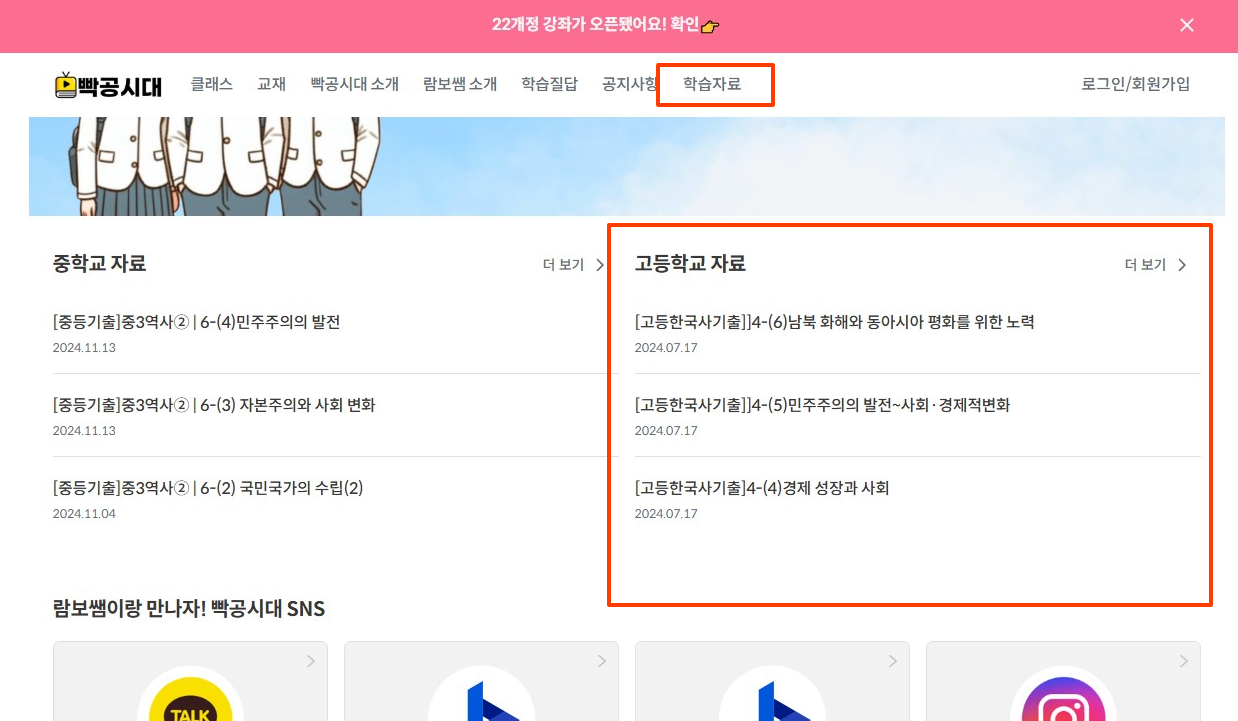Image resolution: width=1238 pixels, height=721 pixels.
Task: Open 6-(4)민주주의의 발전 post
Action: pyautogui.click(x=197, y=322)
